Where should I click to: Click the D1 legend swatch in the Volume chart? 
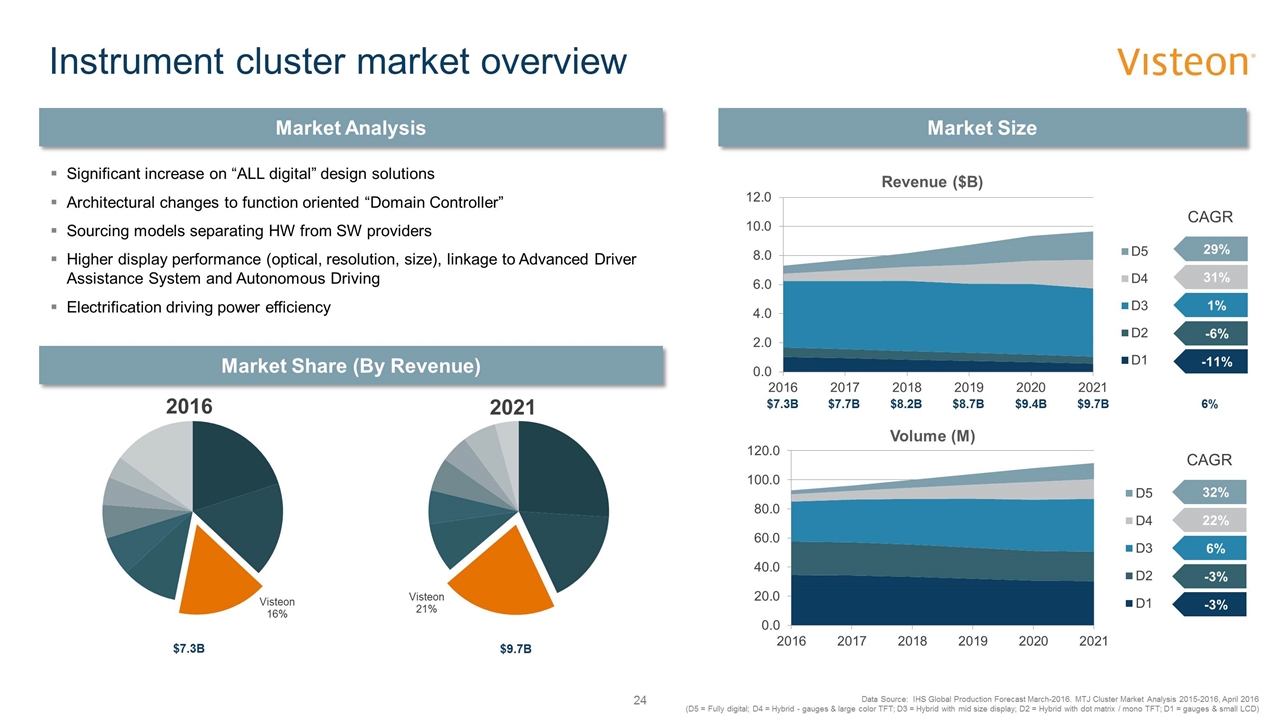tap(1127, 603)
